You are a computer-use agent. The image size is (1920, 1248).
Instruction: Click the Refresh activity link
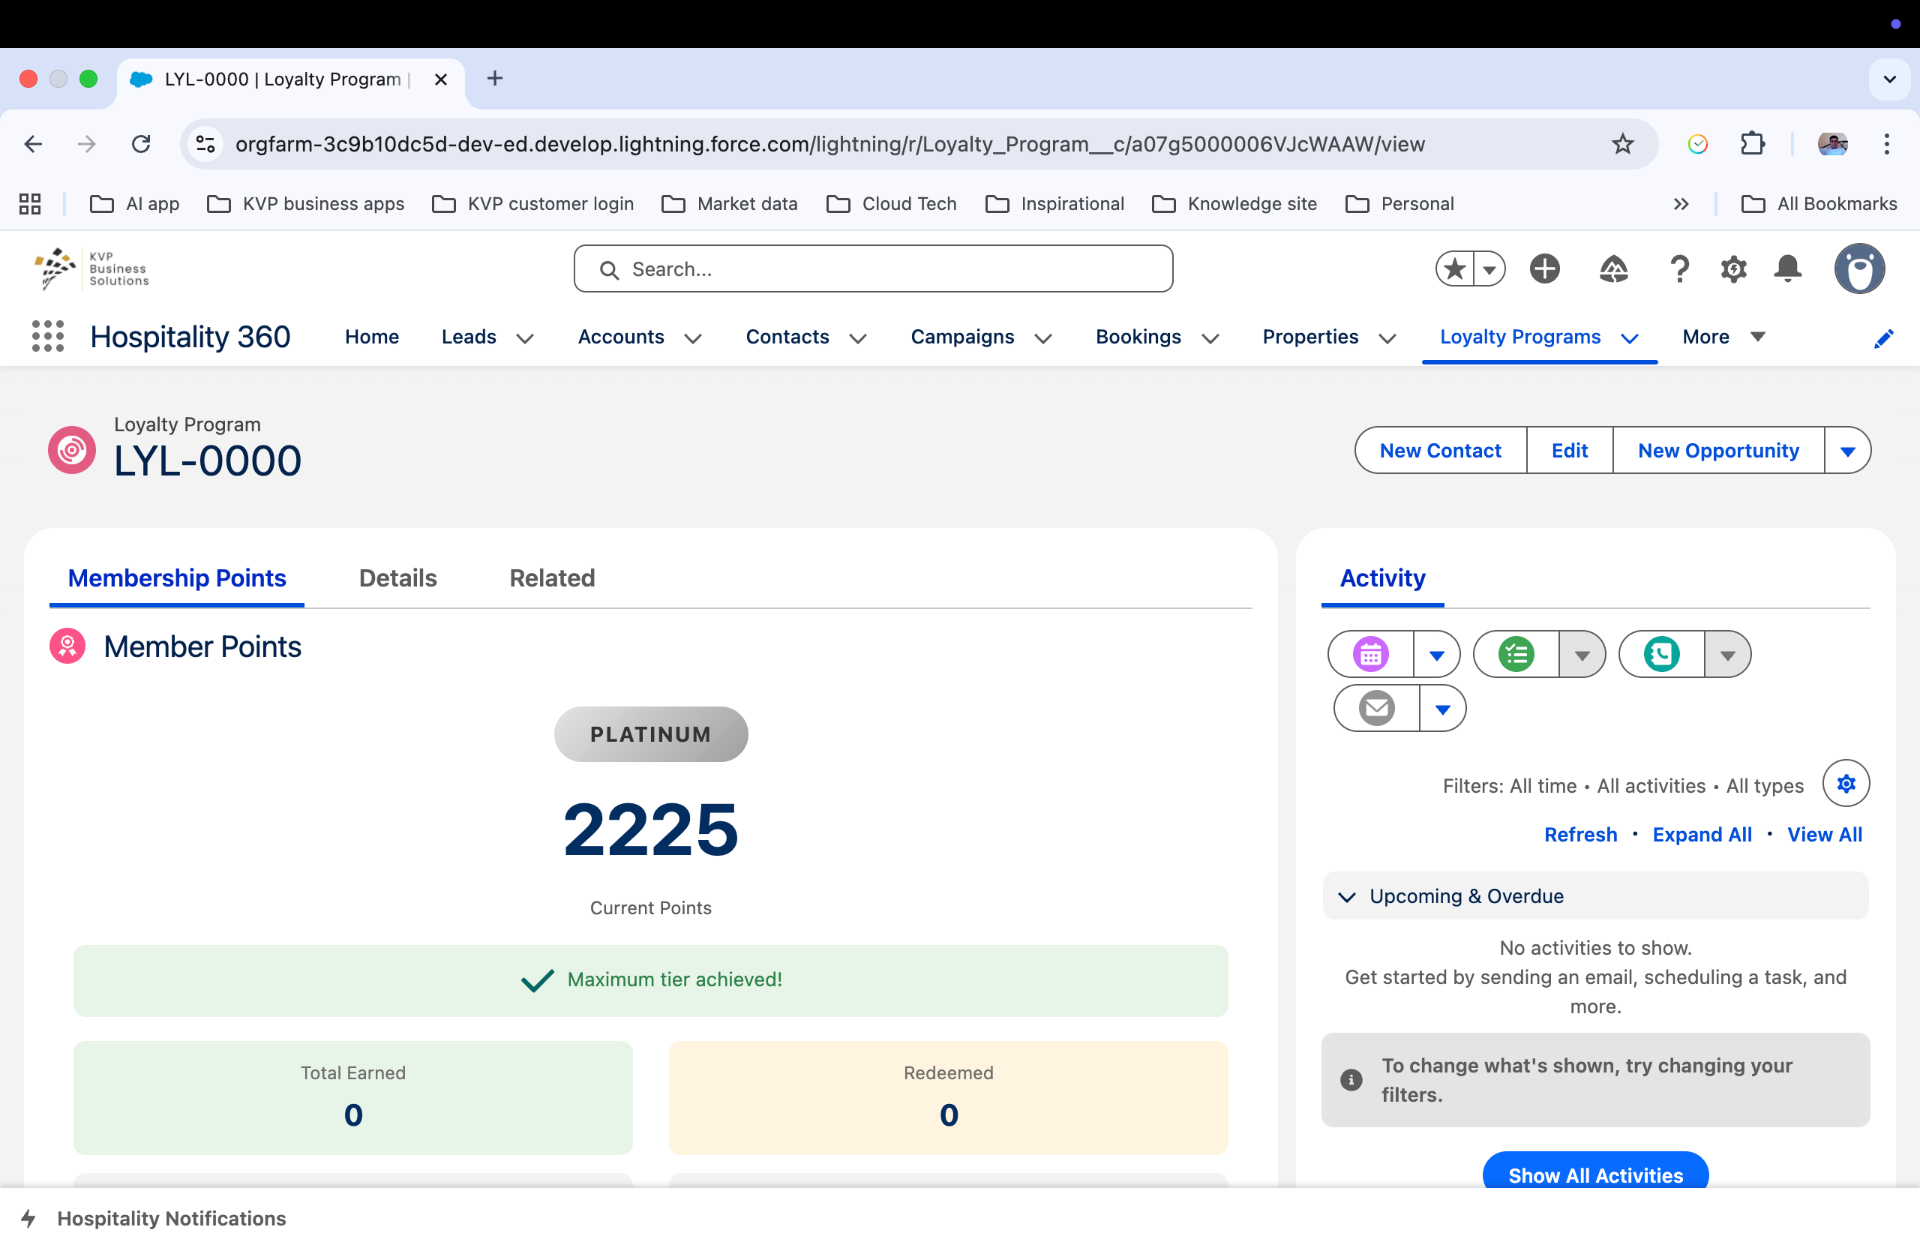[1580, 835]
